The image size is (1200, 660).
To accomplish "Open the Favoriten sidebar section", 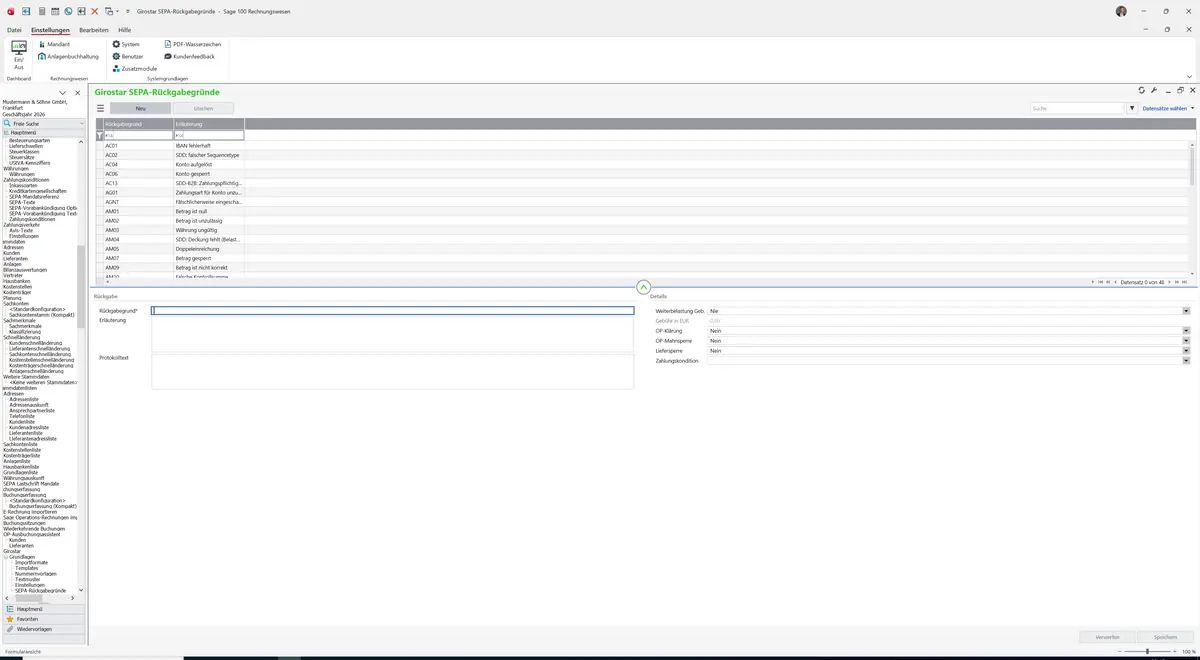I will pyautogui.click(x=43, y=619).
